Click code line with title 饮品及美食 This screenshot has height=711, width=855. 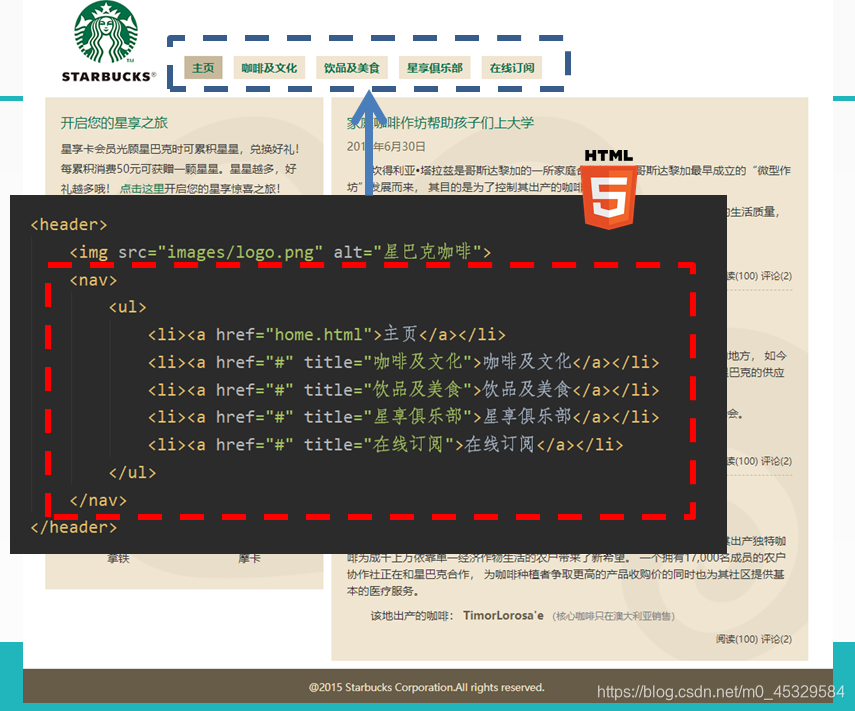[404, 389]
